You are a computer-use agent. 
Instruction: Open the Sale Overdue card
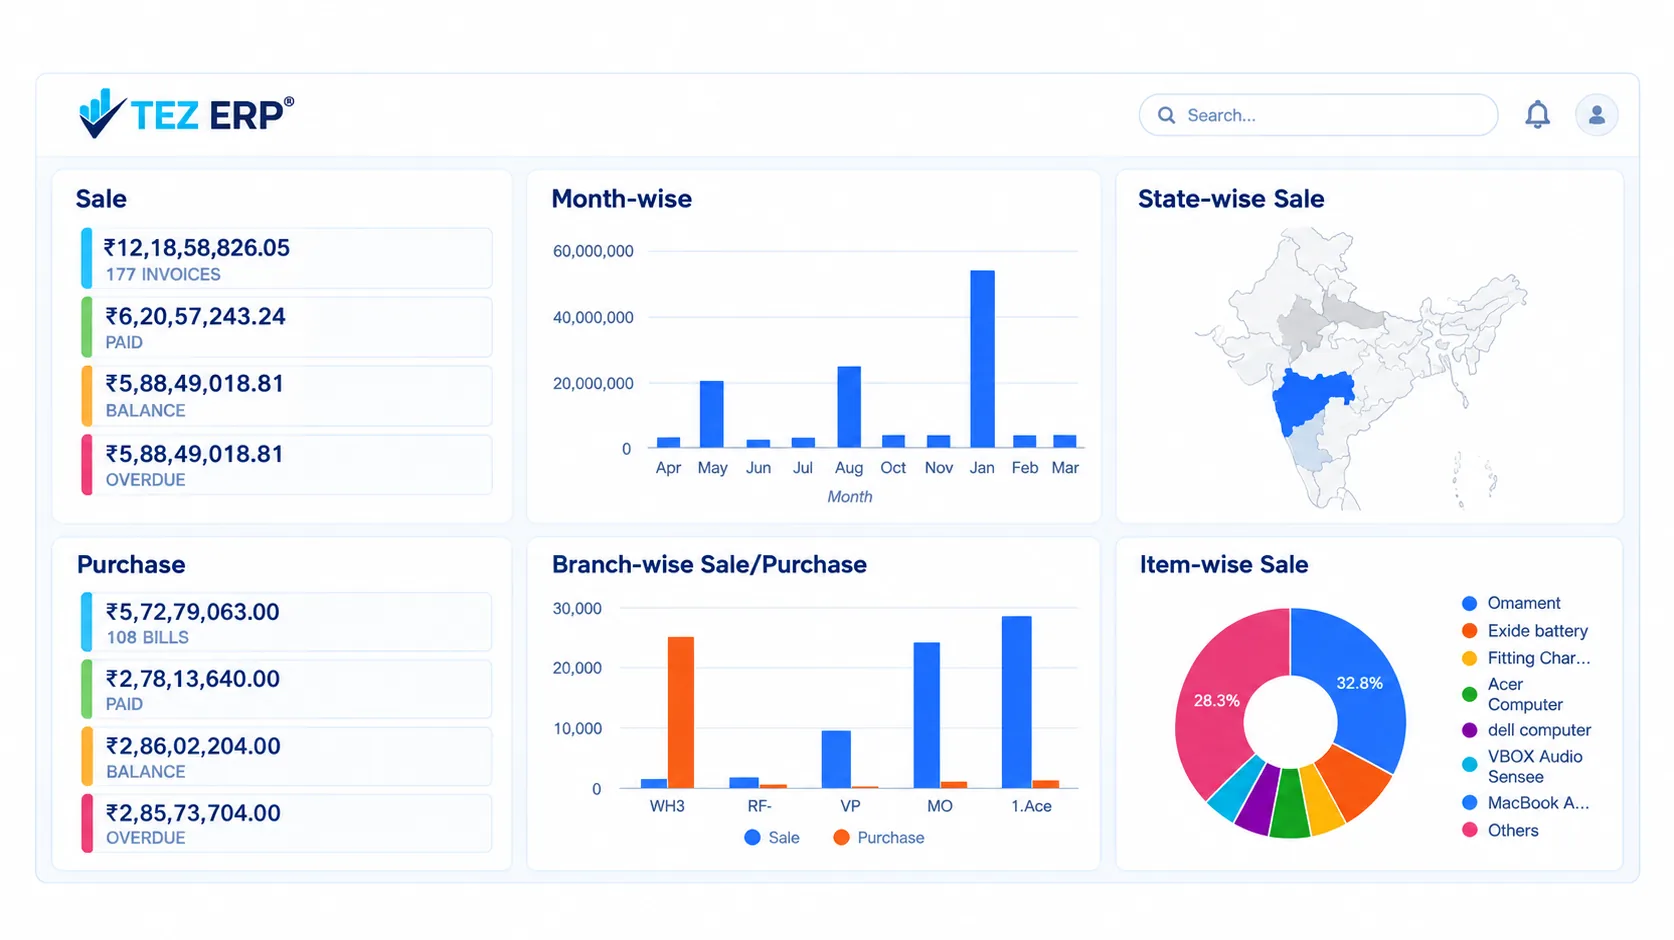tap(286, 464)
